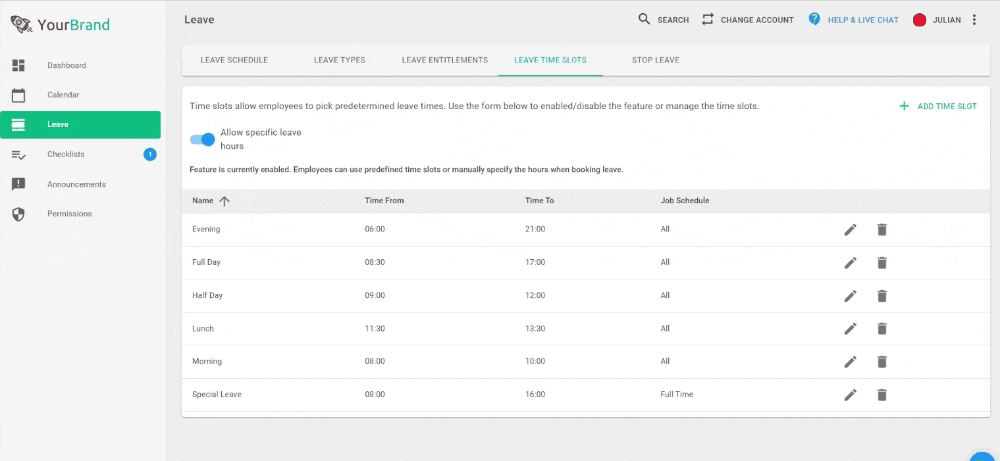The height and width of the screenshot is (461, 1000).
Task: Click the Evening name cell
Action: click(206, 229)
